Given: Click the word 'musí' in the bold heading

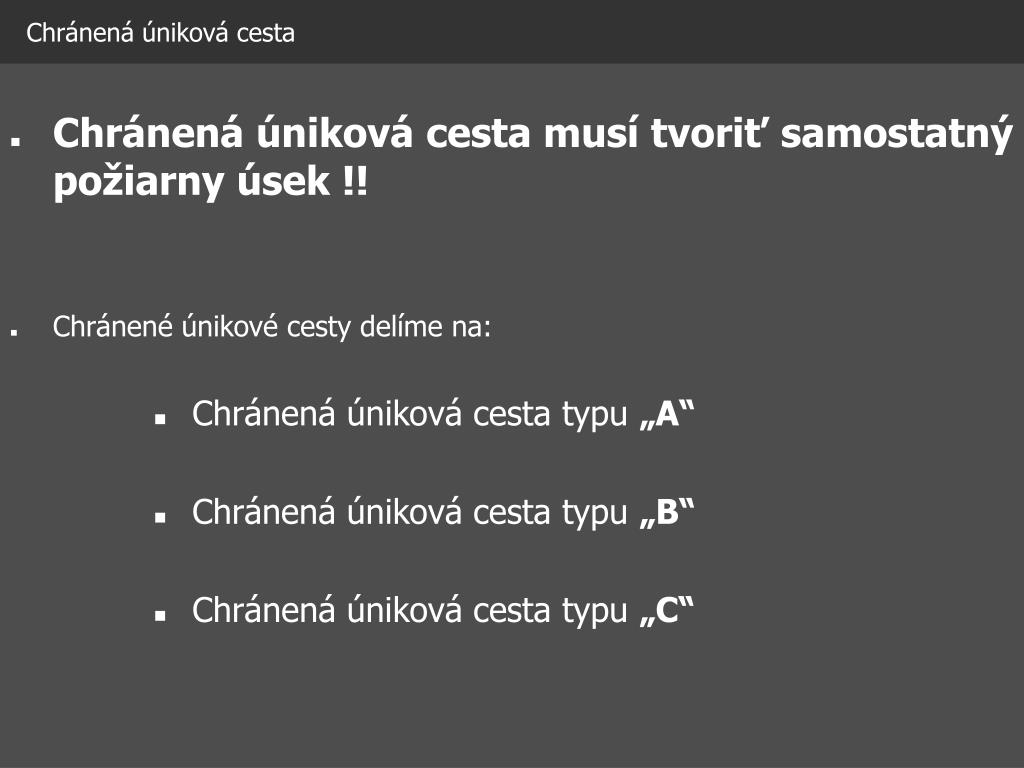Looking at the screenshot, I should pyautogui.click(x=590, y=133).
